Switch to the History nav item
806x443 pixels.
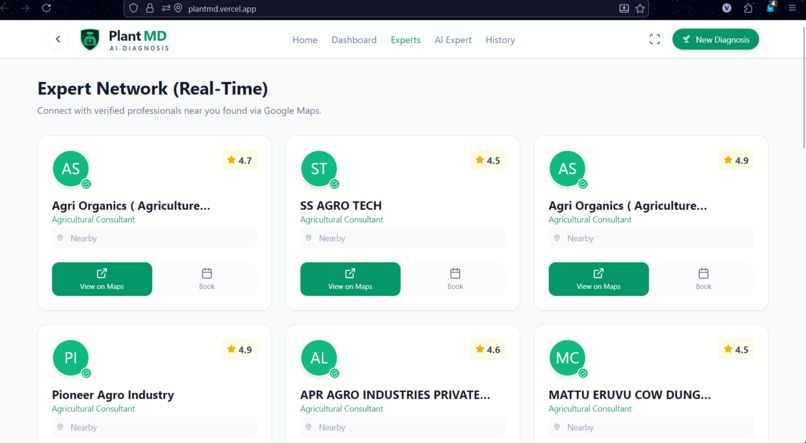[500, 40]
